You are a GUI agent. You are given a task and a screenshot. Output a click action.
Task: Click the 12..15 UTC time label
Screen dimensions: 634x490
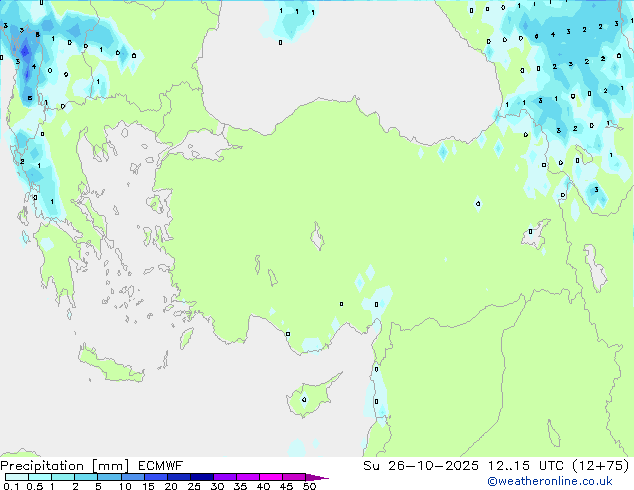[x=516, y=465]
